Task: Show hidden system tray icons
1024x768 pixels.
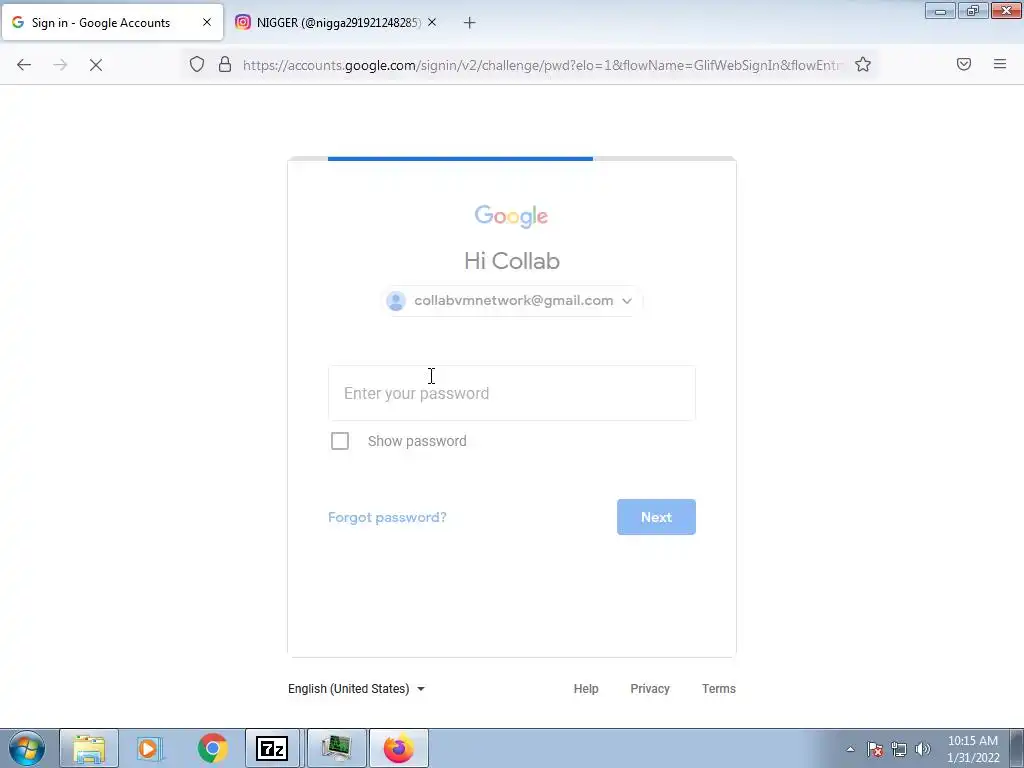Action: tap(850, 749)
